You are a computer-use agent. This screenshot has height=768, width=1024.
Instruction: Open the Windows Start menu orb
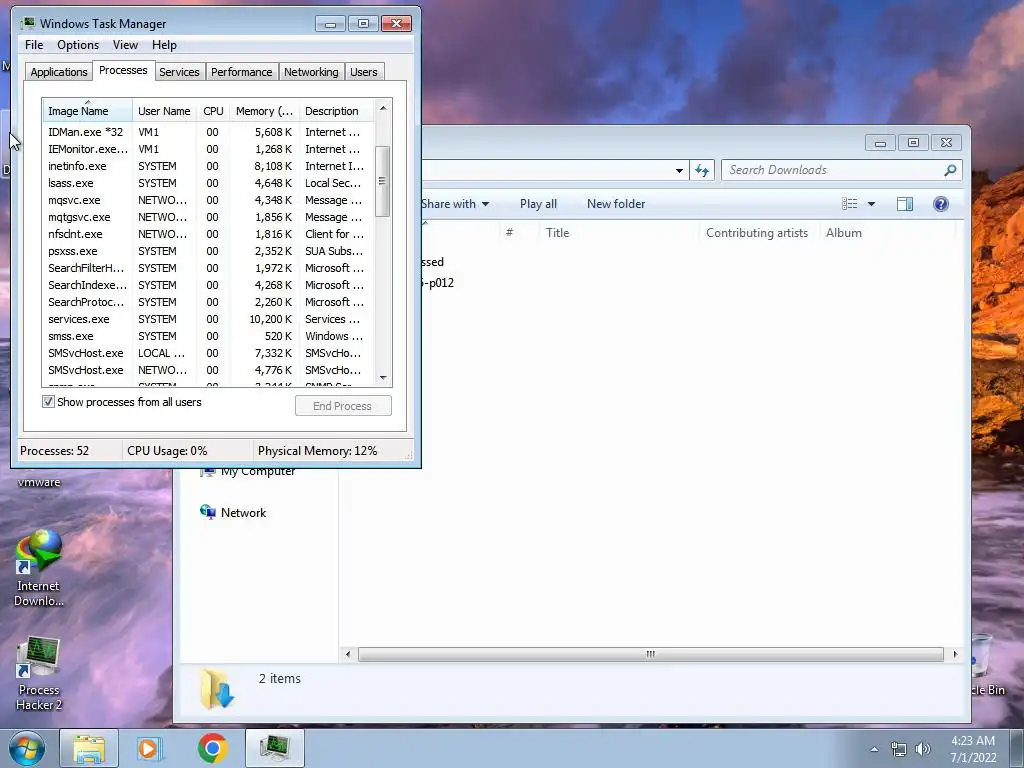[26, 748]
